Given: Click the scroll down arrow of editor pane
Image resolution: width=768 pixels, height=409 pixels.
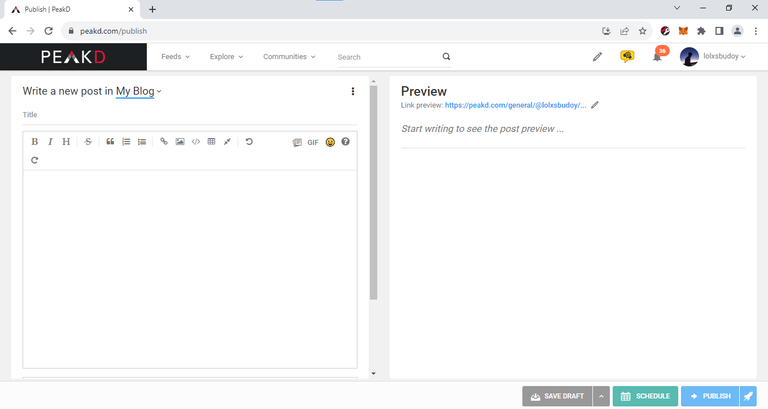Looking at the screenshot, I should point(373,374).
